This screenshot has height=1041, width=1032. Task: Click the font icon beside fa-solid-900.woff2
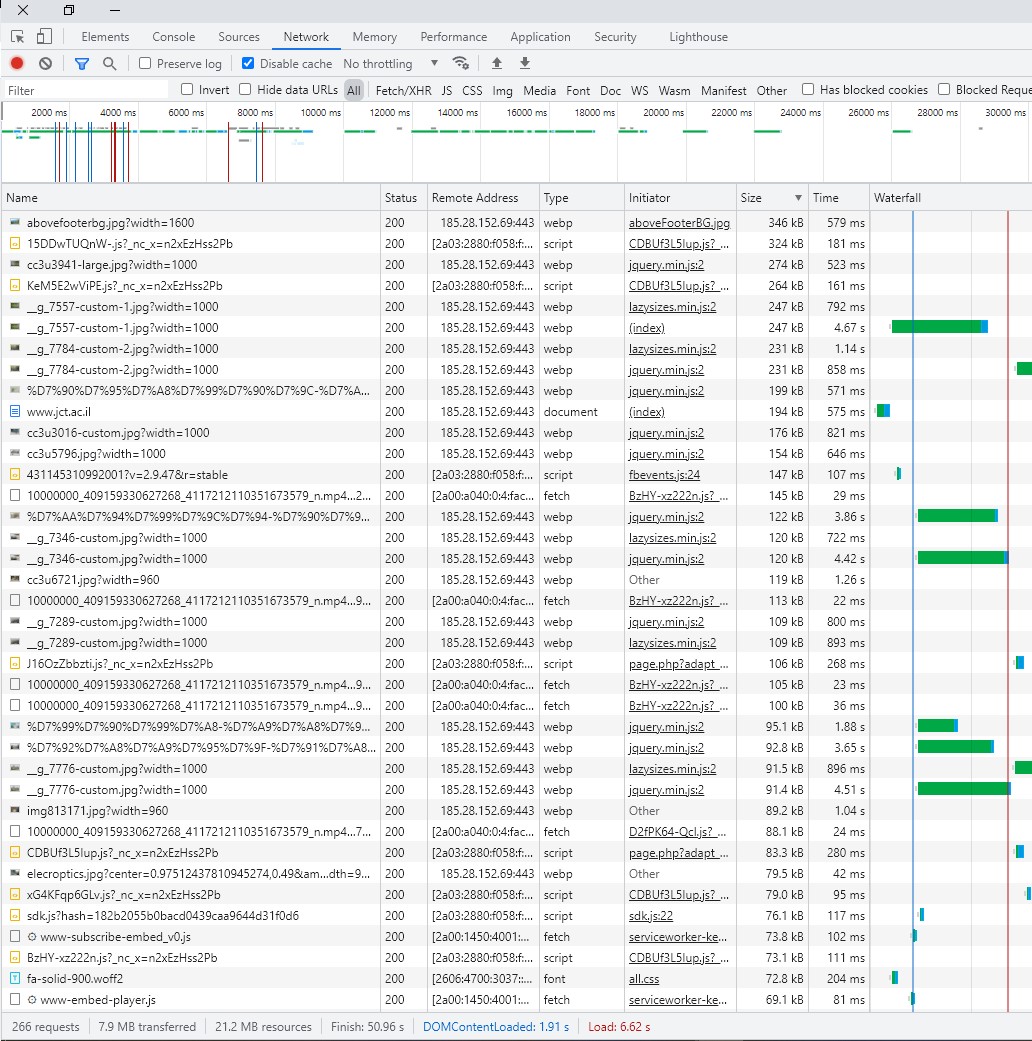[x=15, y=979]
